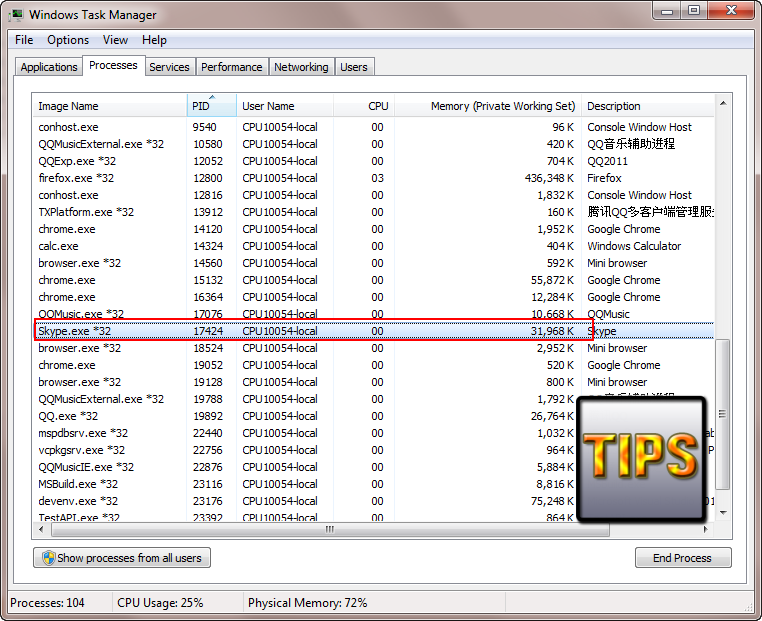Select the firefox.exe *32 process
The width and height of the screenshot is (762, 621).
tap(373, 178)
